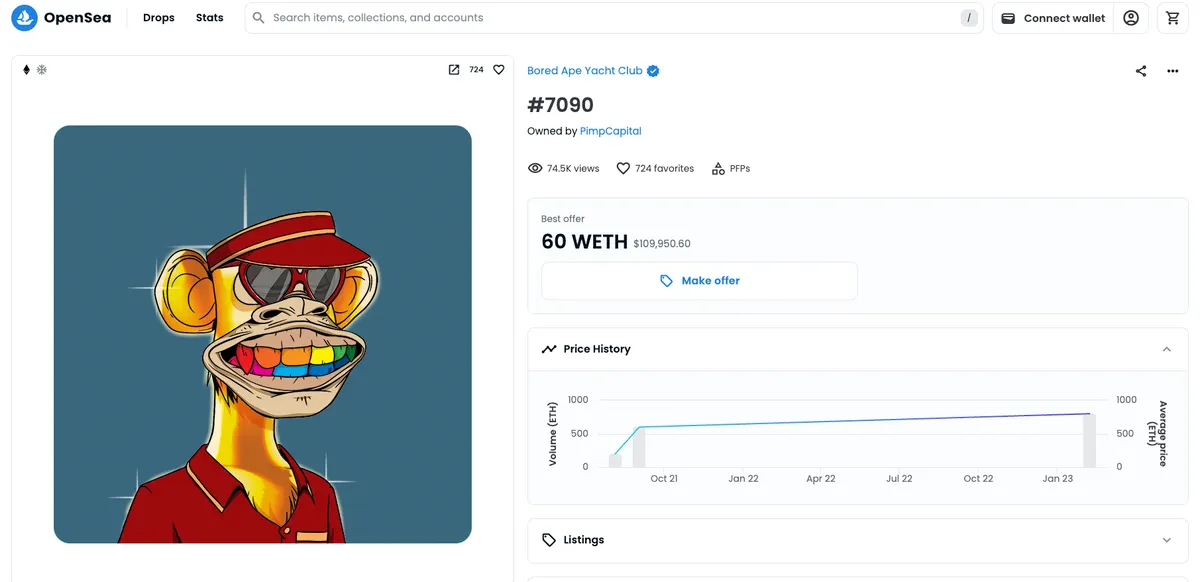Open the three-dot more options menu
Screen dimensions: 1200x582
pos(1172,71)
